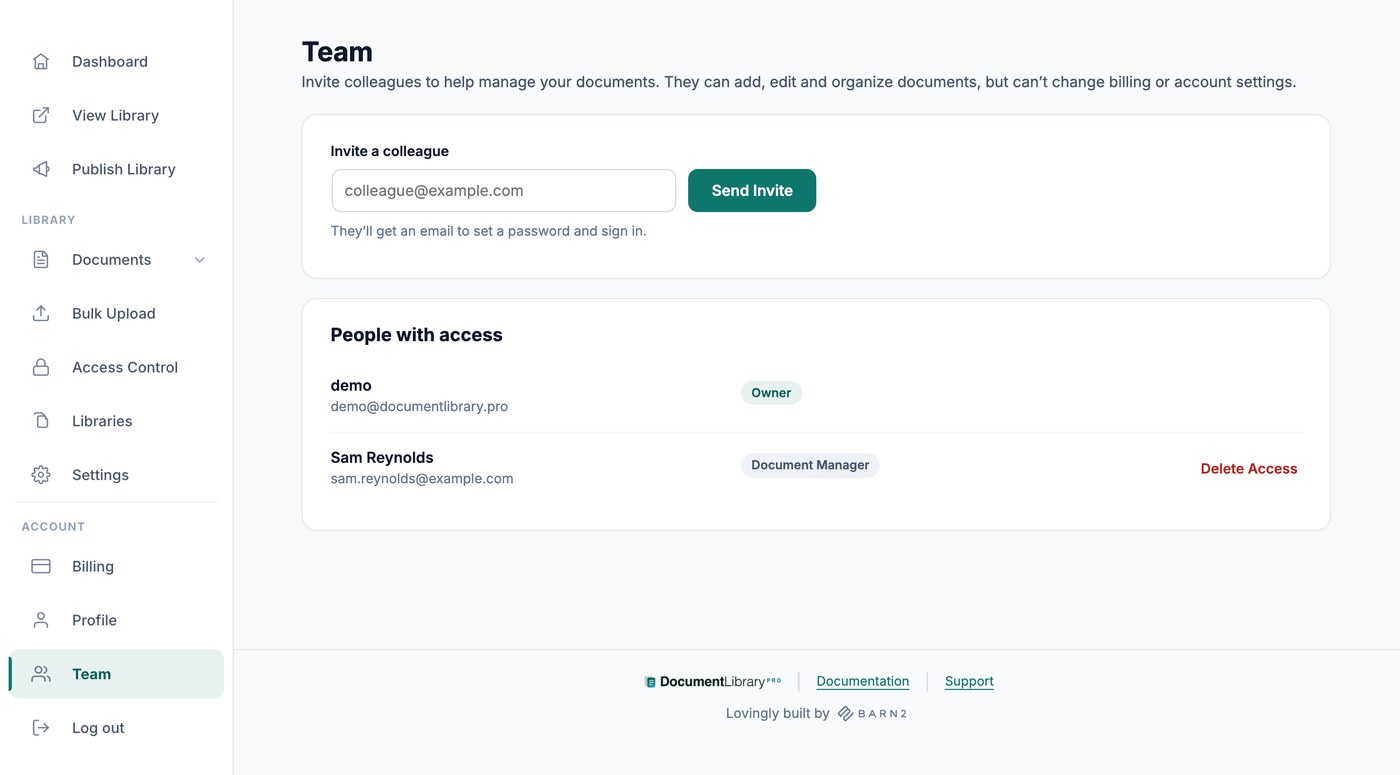Viewport: 1400px width, 775px height.
Task: Expand the Documents submenu chevron
Action: (200, 260)
